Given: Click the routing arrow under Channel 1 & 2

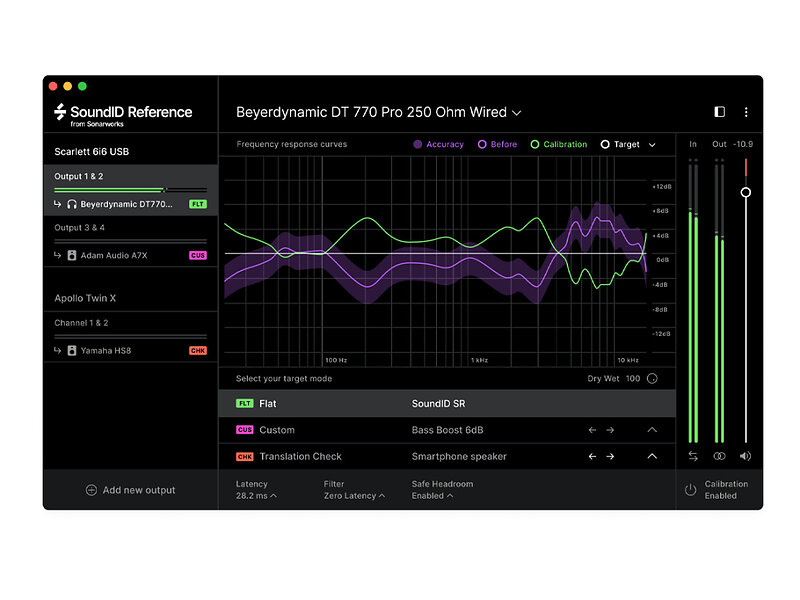Looking at the screenshot, I should [58, 351].
